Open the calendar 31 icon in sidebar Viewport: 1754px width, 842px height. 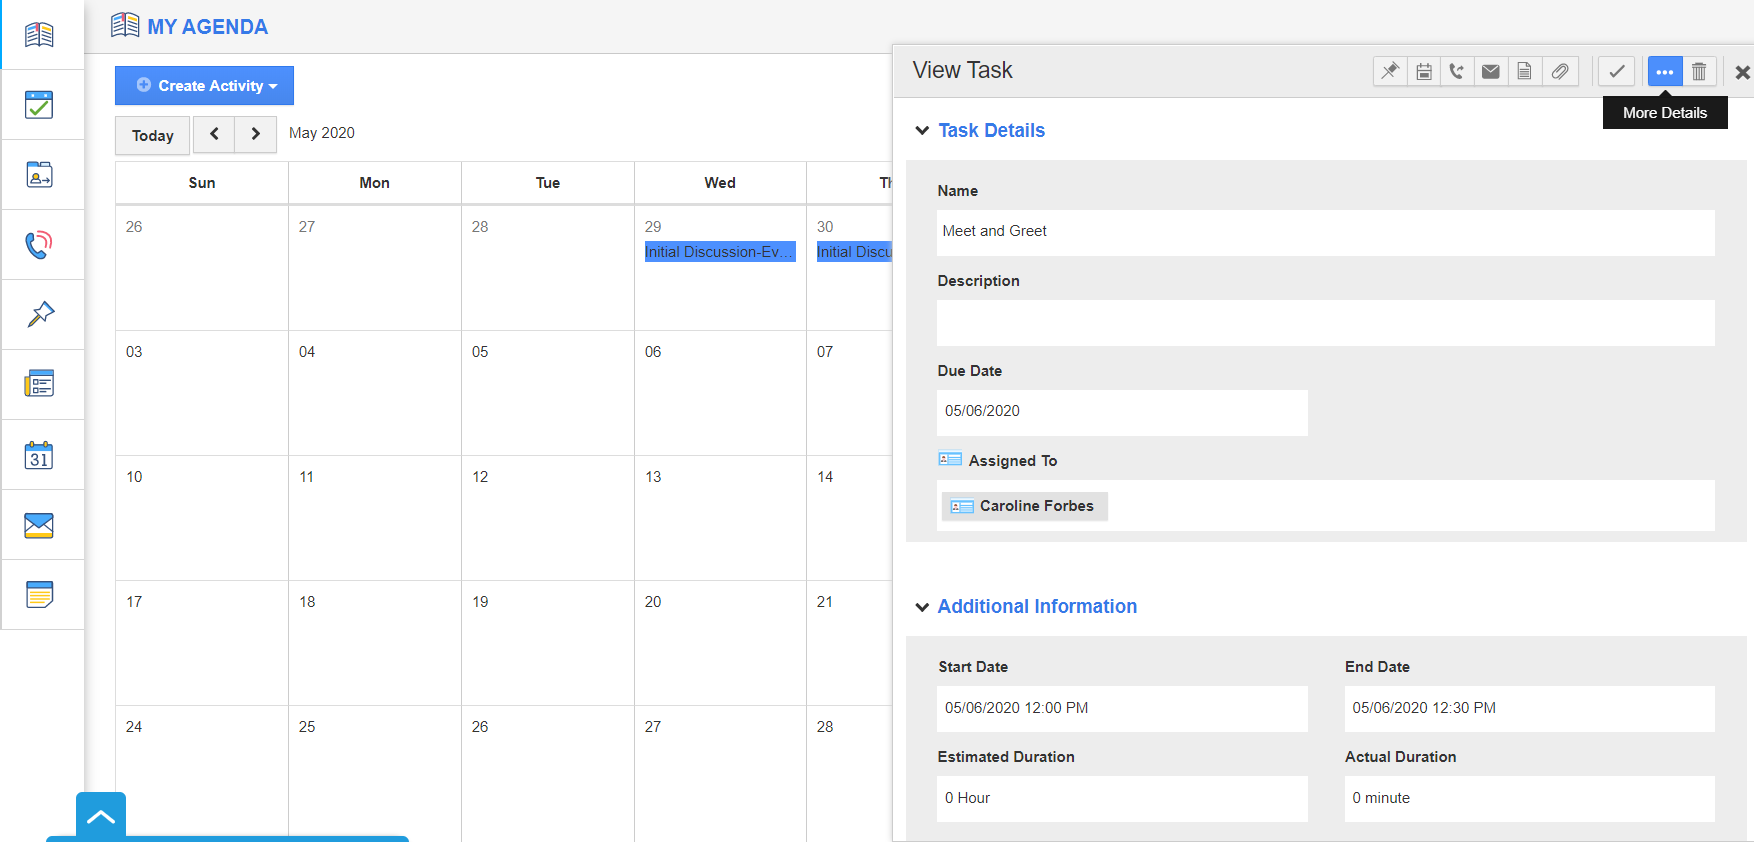(40, 455)
